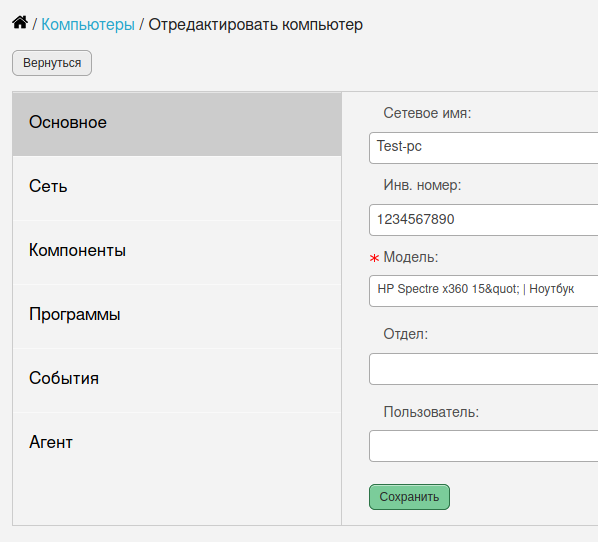
Task: Click the empty Отдел field
Action: (484, 369)
